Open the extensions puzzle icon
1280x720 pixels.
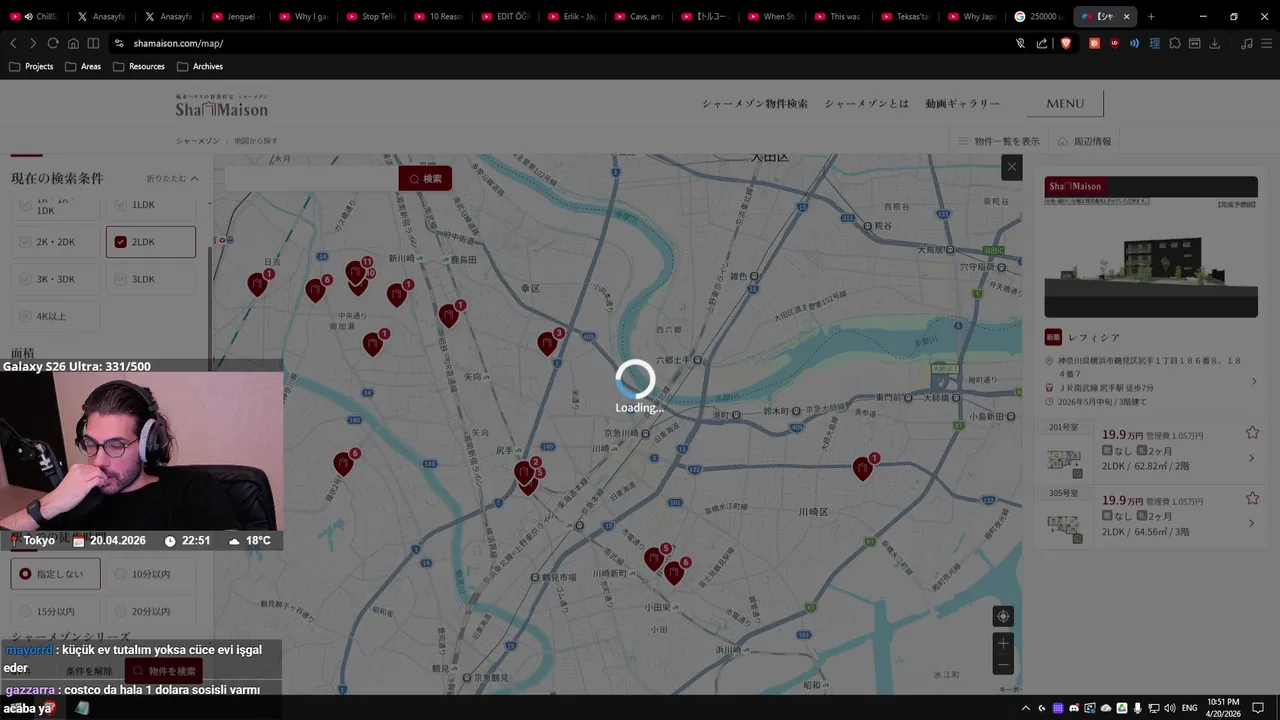coord(1175,43)
